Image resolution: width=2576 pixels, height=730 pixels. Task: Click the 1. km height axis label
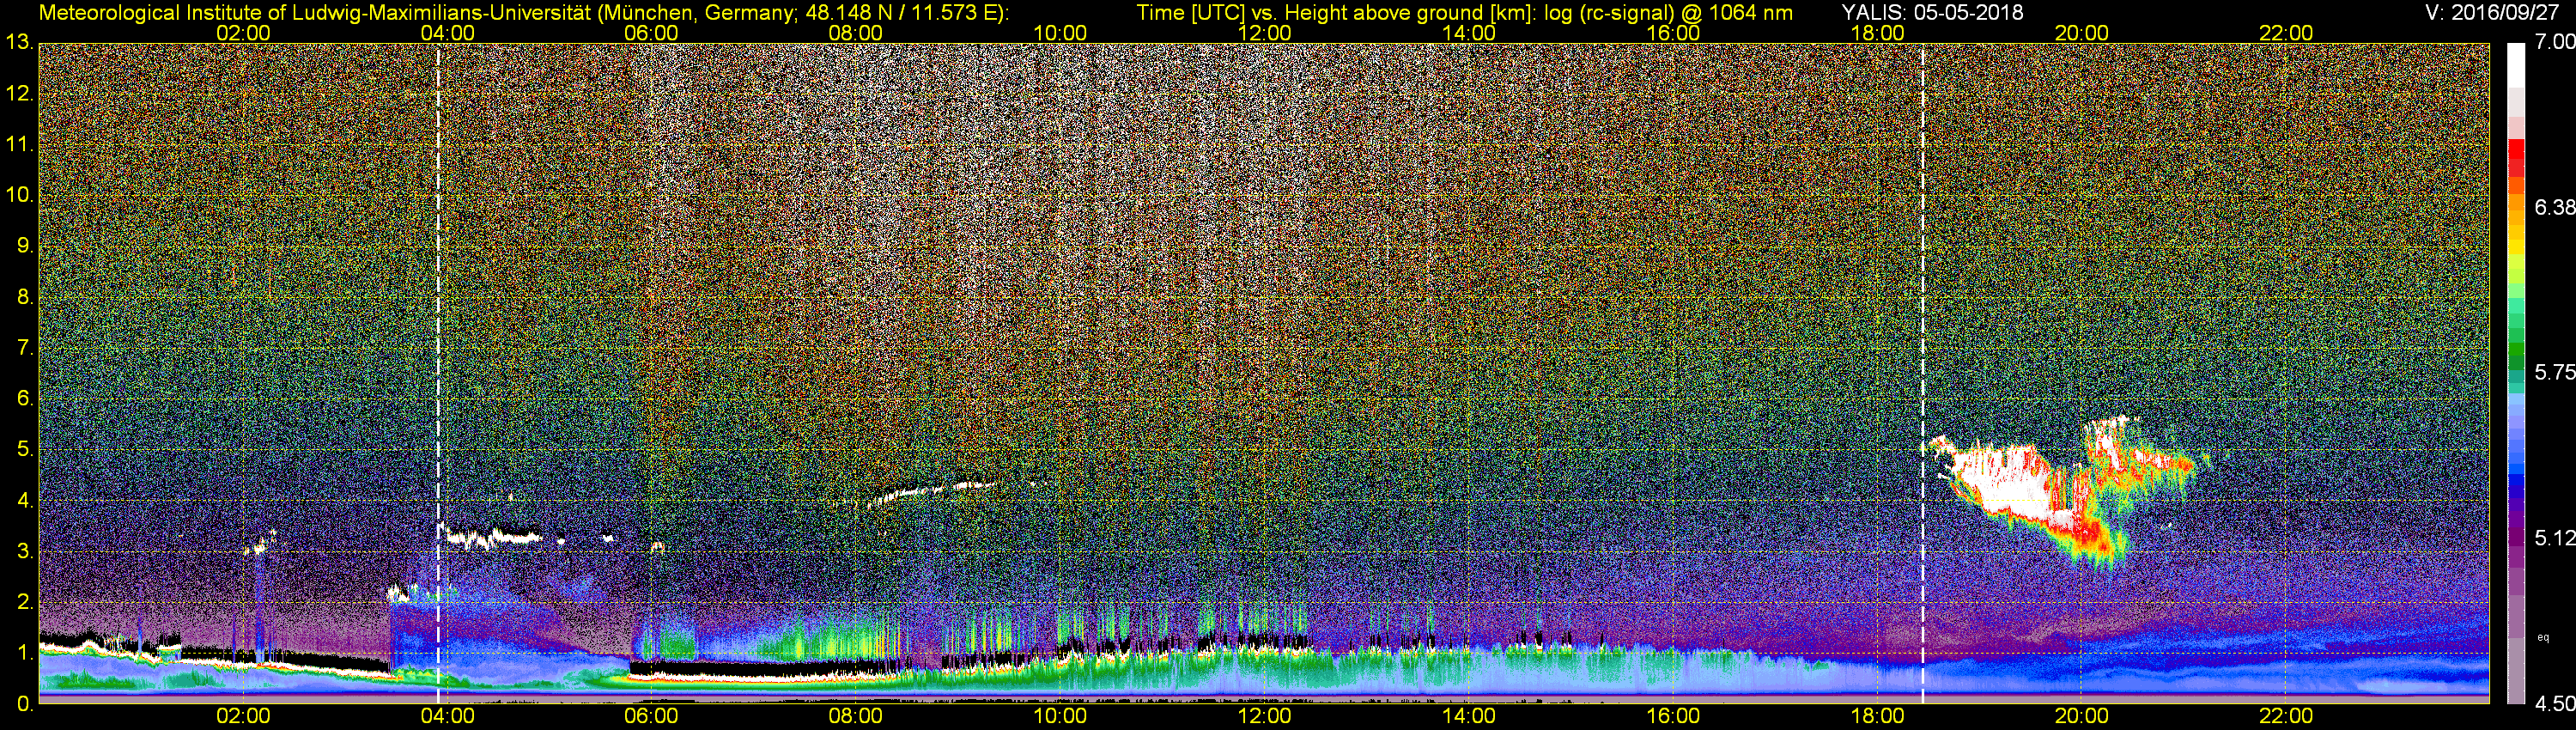coord(25,652)
